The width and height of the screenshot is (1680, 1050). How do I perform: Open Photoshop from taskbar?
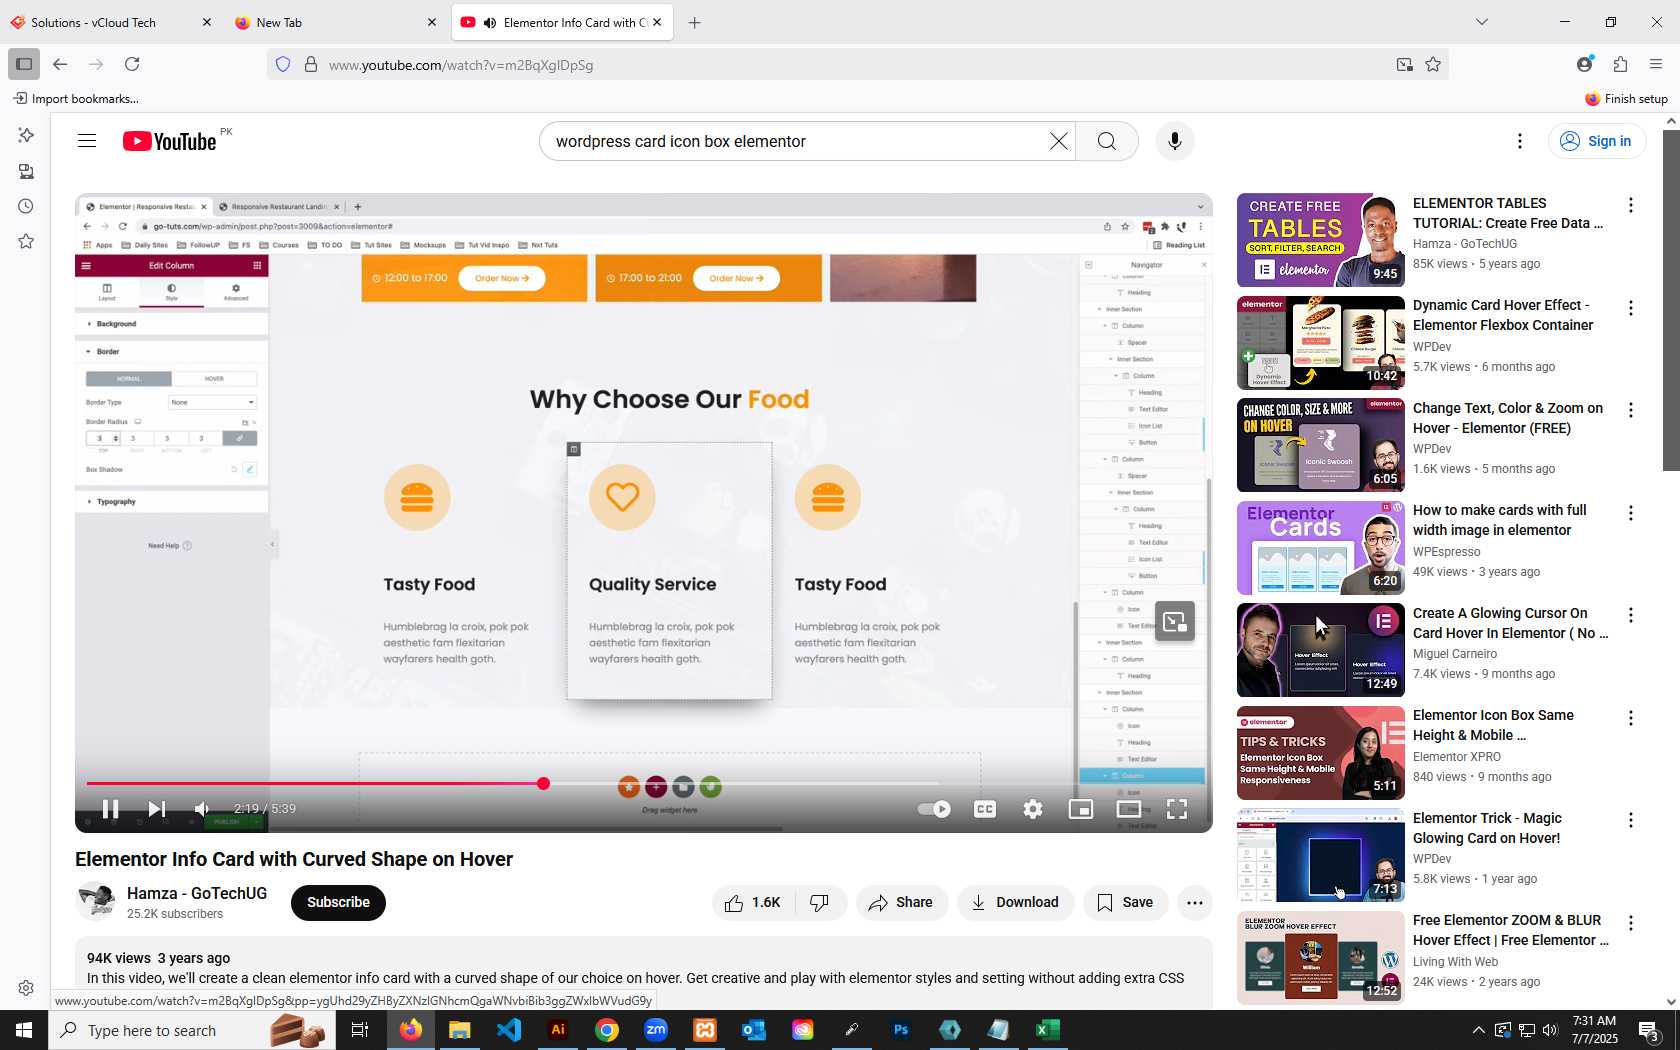tap(901, 1030)
